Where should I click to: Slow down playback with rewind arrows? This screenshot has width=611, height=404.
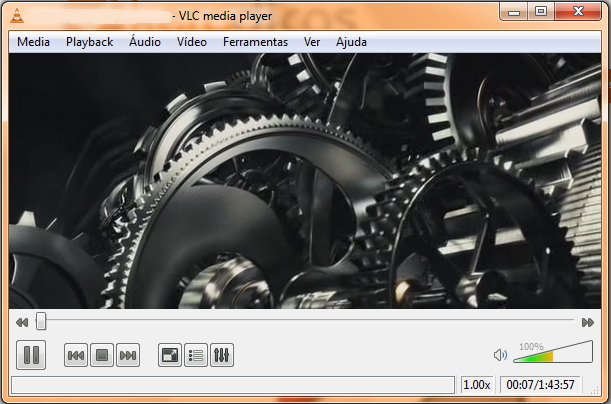[x=22, y=323]
